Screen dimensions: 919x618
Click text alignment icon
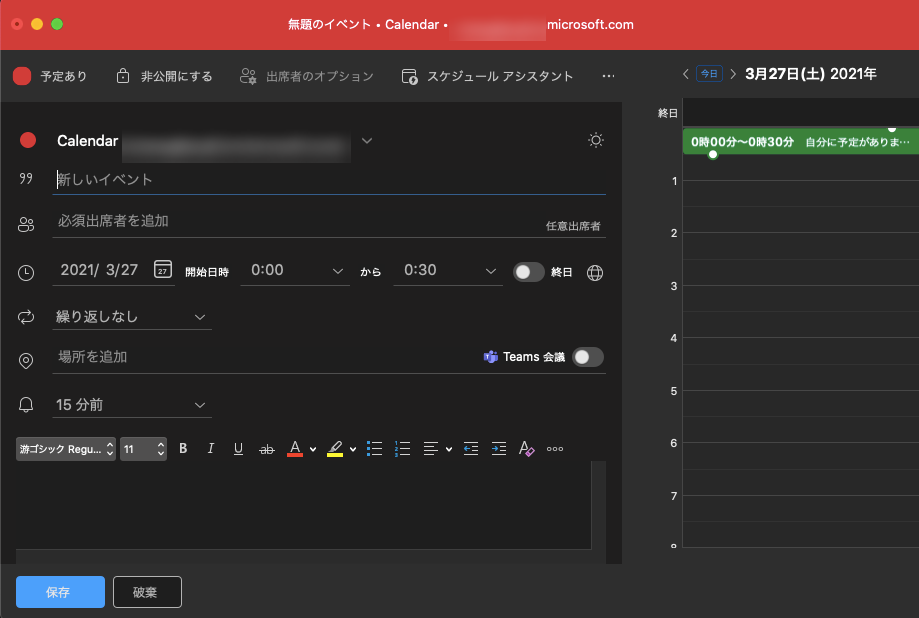click(431, 449)
